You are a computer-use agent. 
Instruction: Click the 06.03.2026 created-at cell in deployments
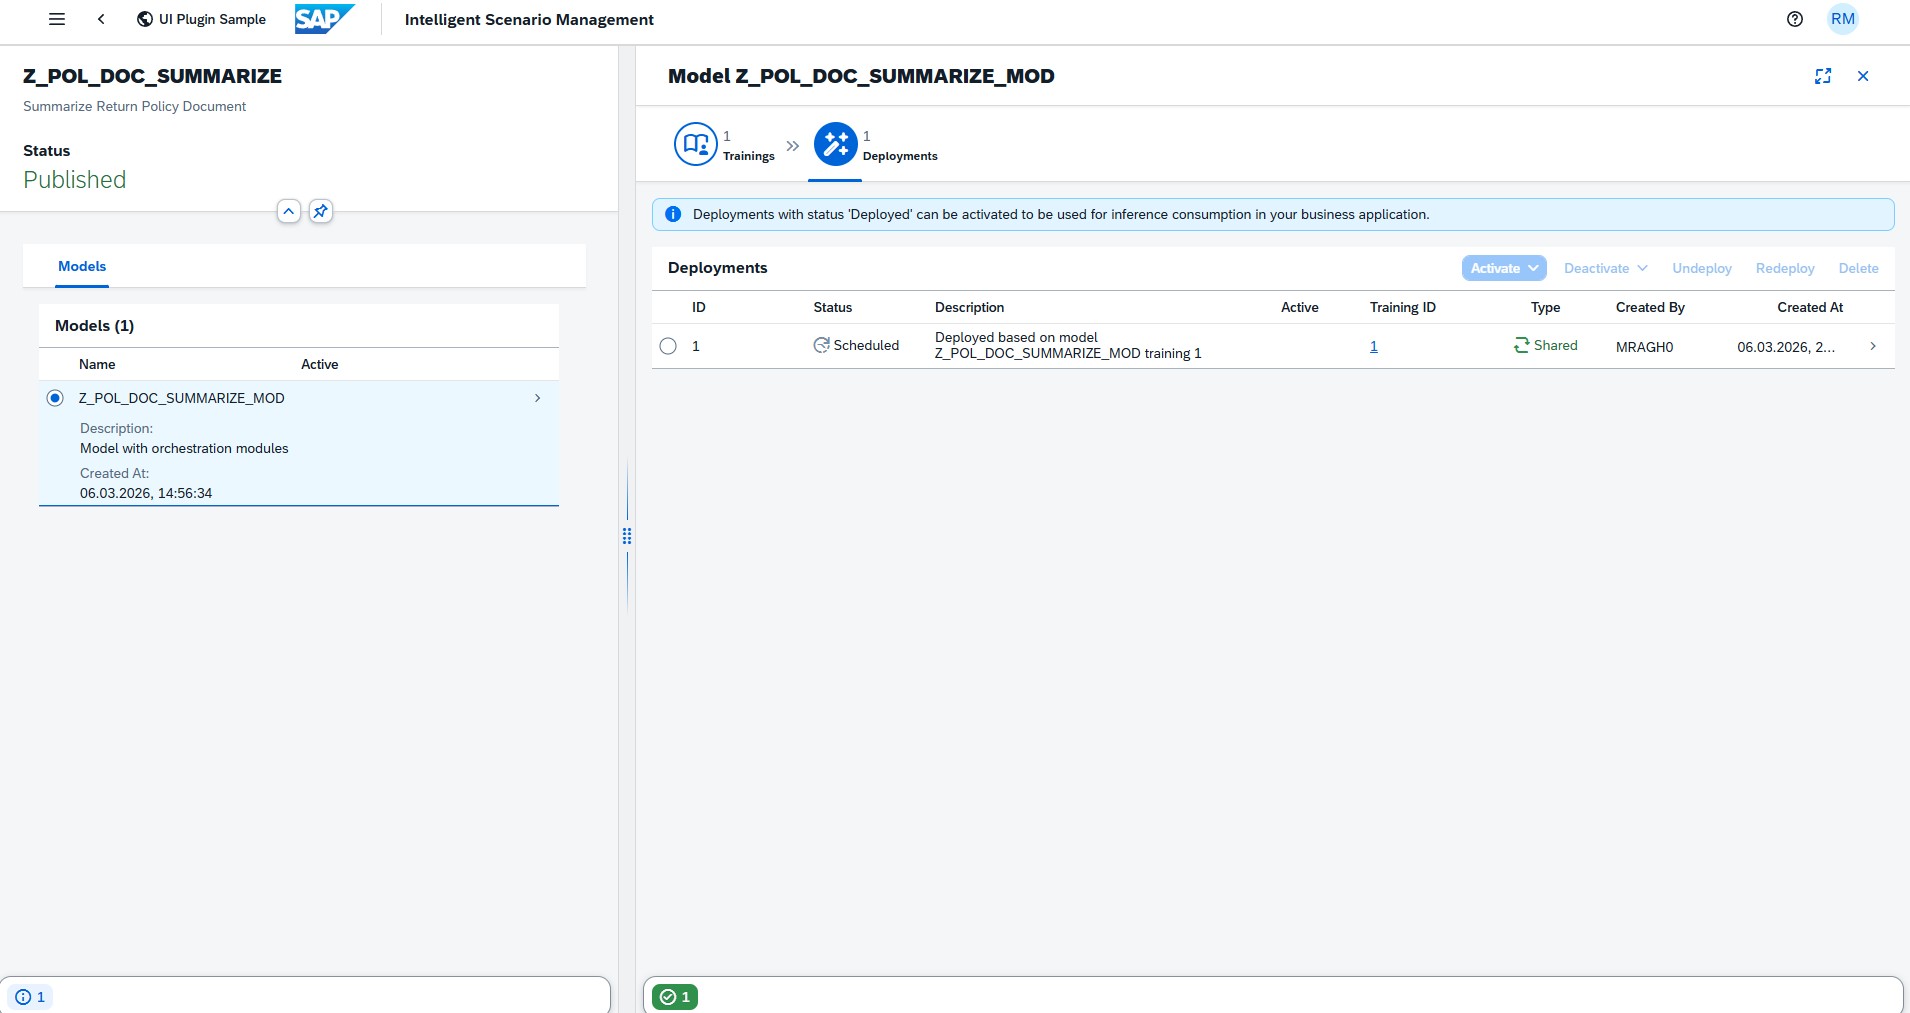1786,347
